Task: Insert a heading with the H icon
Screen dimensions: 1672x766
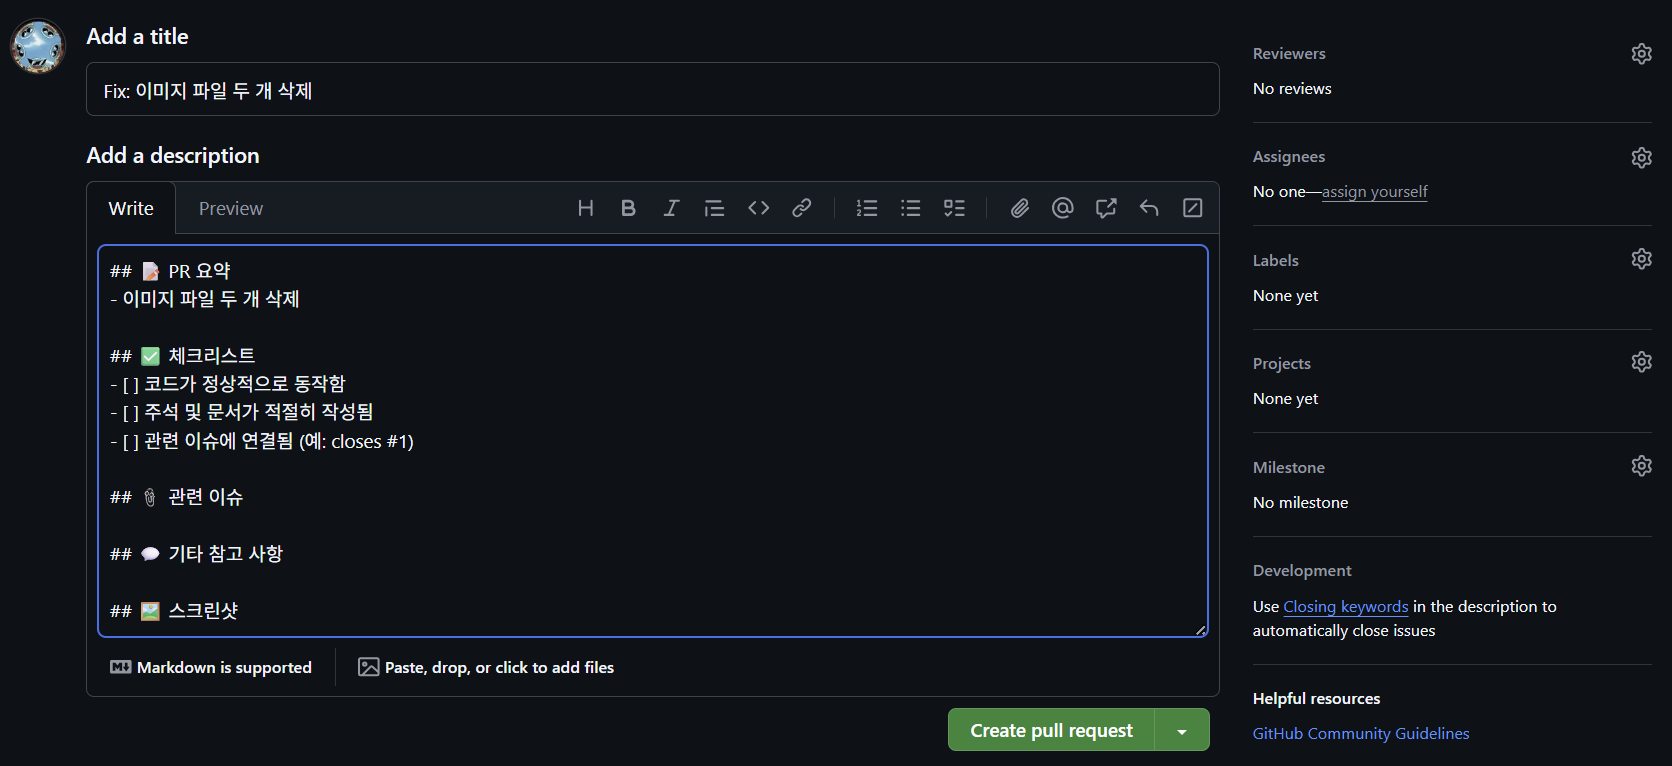Action: click(x=586, y=208)
